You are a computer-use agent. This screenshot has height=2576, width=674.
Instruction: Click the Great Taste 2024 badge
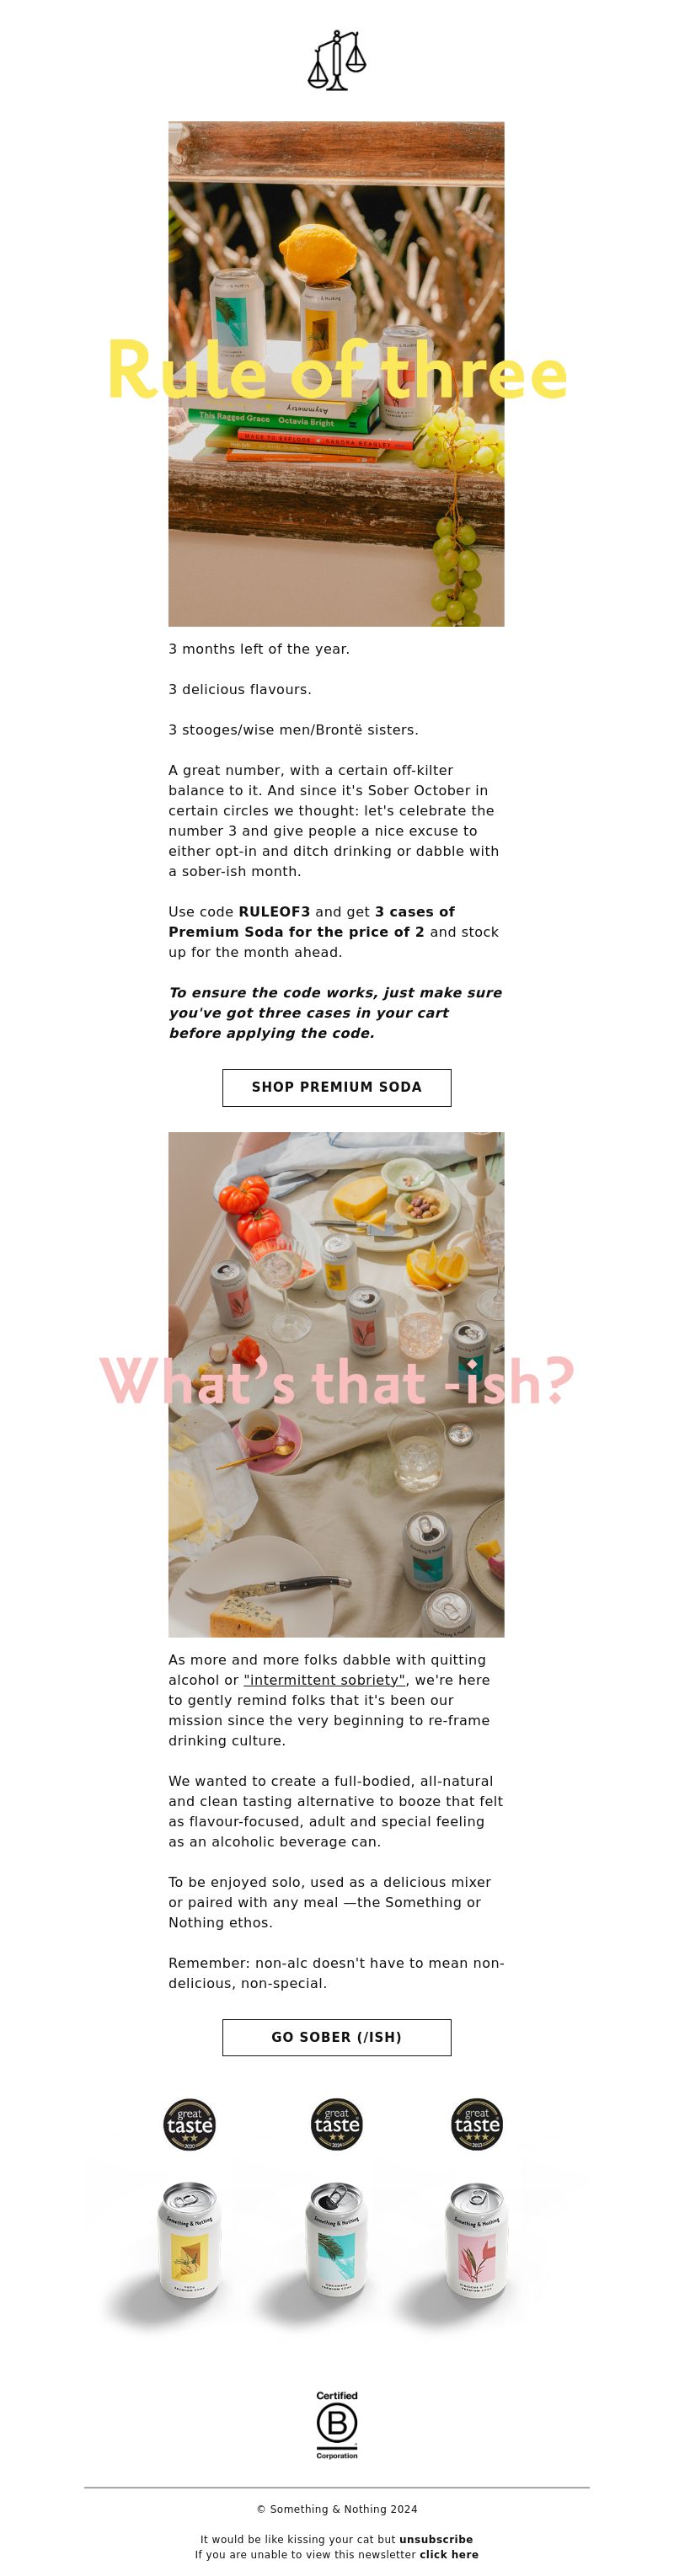[x=337, y=2124]
